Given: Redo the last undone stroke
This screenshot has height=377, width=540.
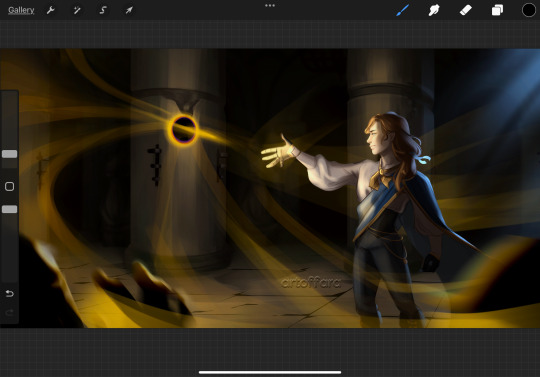Looking at the screenshot, I should pyautogui.click(x=10, y=313).
